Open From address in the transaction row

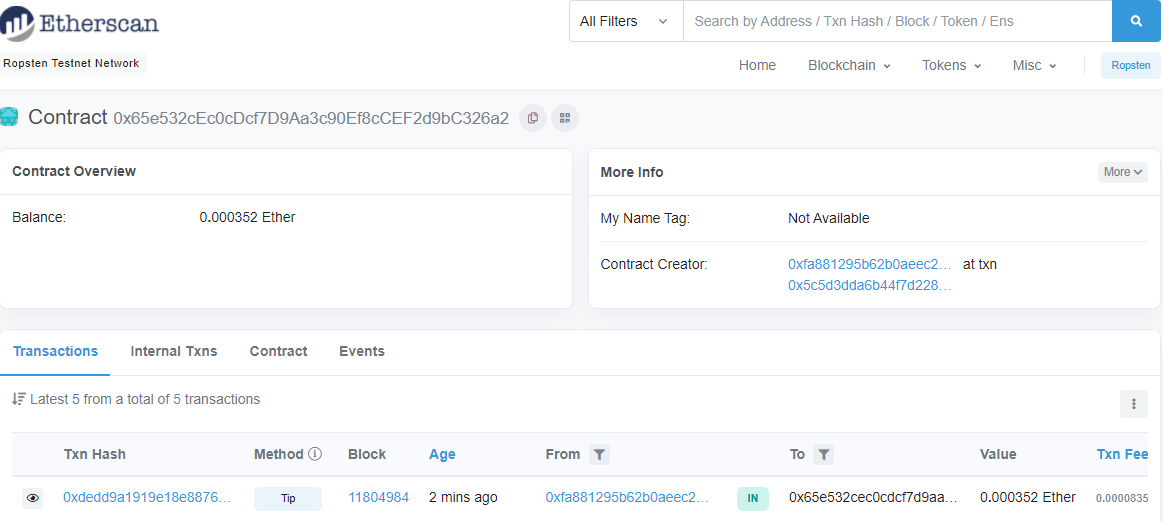point(627,497)
